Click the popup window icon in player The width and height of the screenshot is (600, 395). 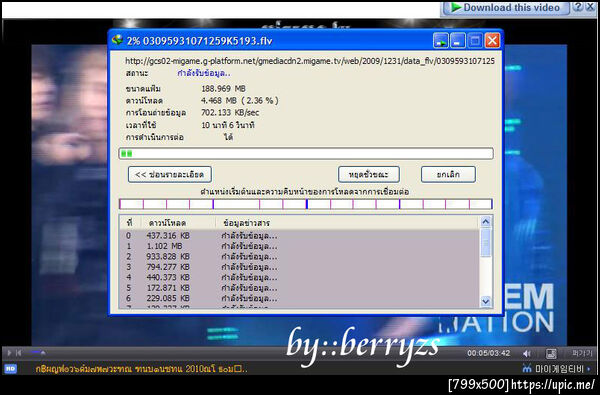pos(551,353)
